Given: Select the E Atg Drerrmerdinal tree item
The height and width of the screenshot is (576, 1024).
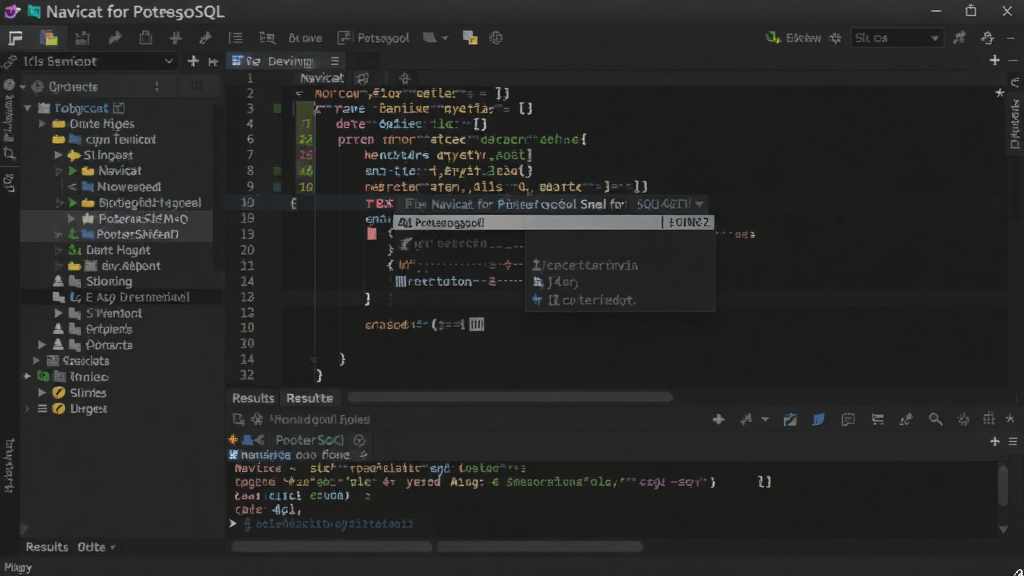Looking at the screenshot, I should point(137,297).
